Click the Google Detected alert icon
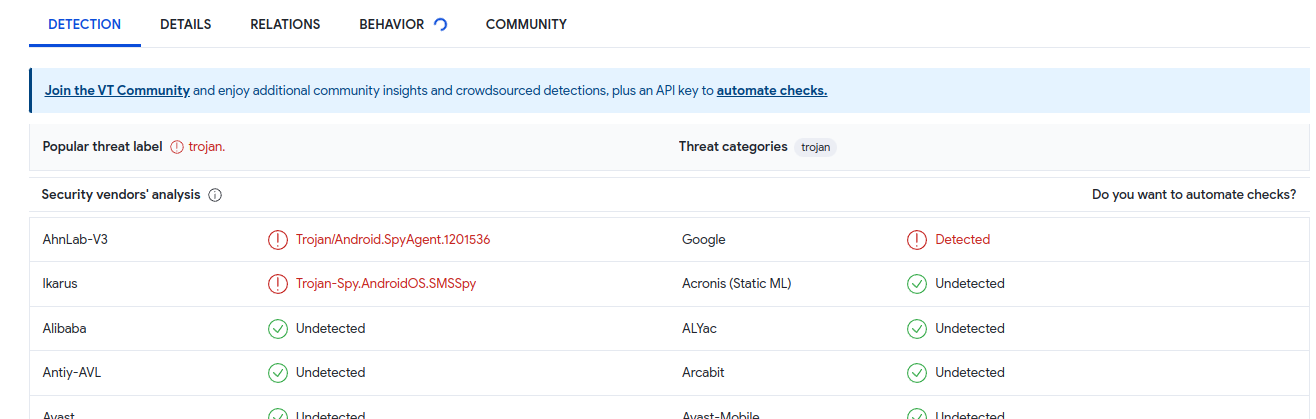This screenshot has height=419, width=1316. pyautogui.click(x=917, y=240)
